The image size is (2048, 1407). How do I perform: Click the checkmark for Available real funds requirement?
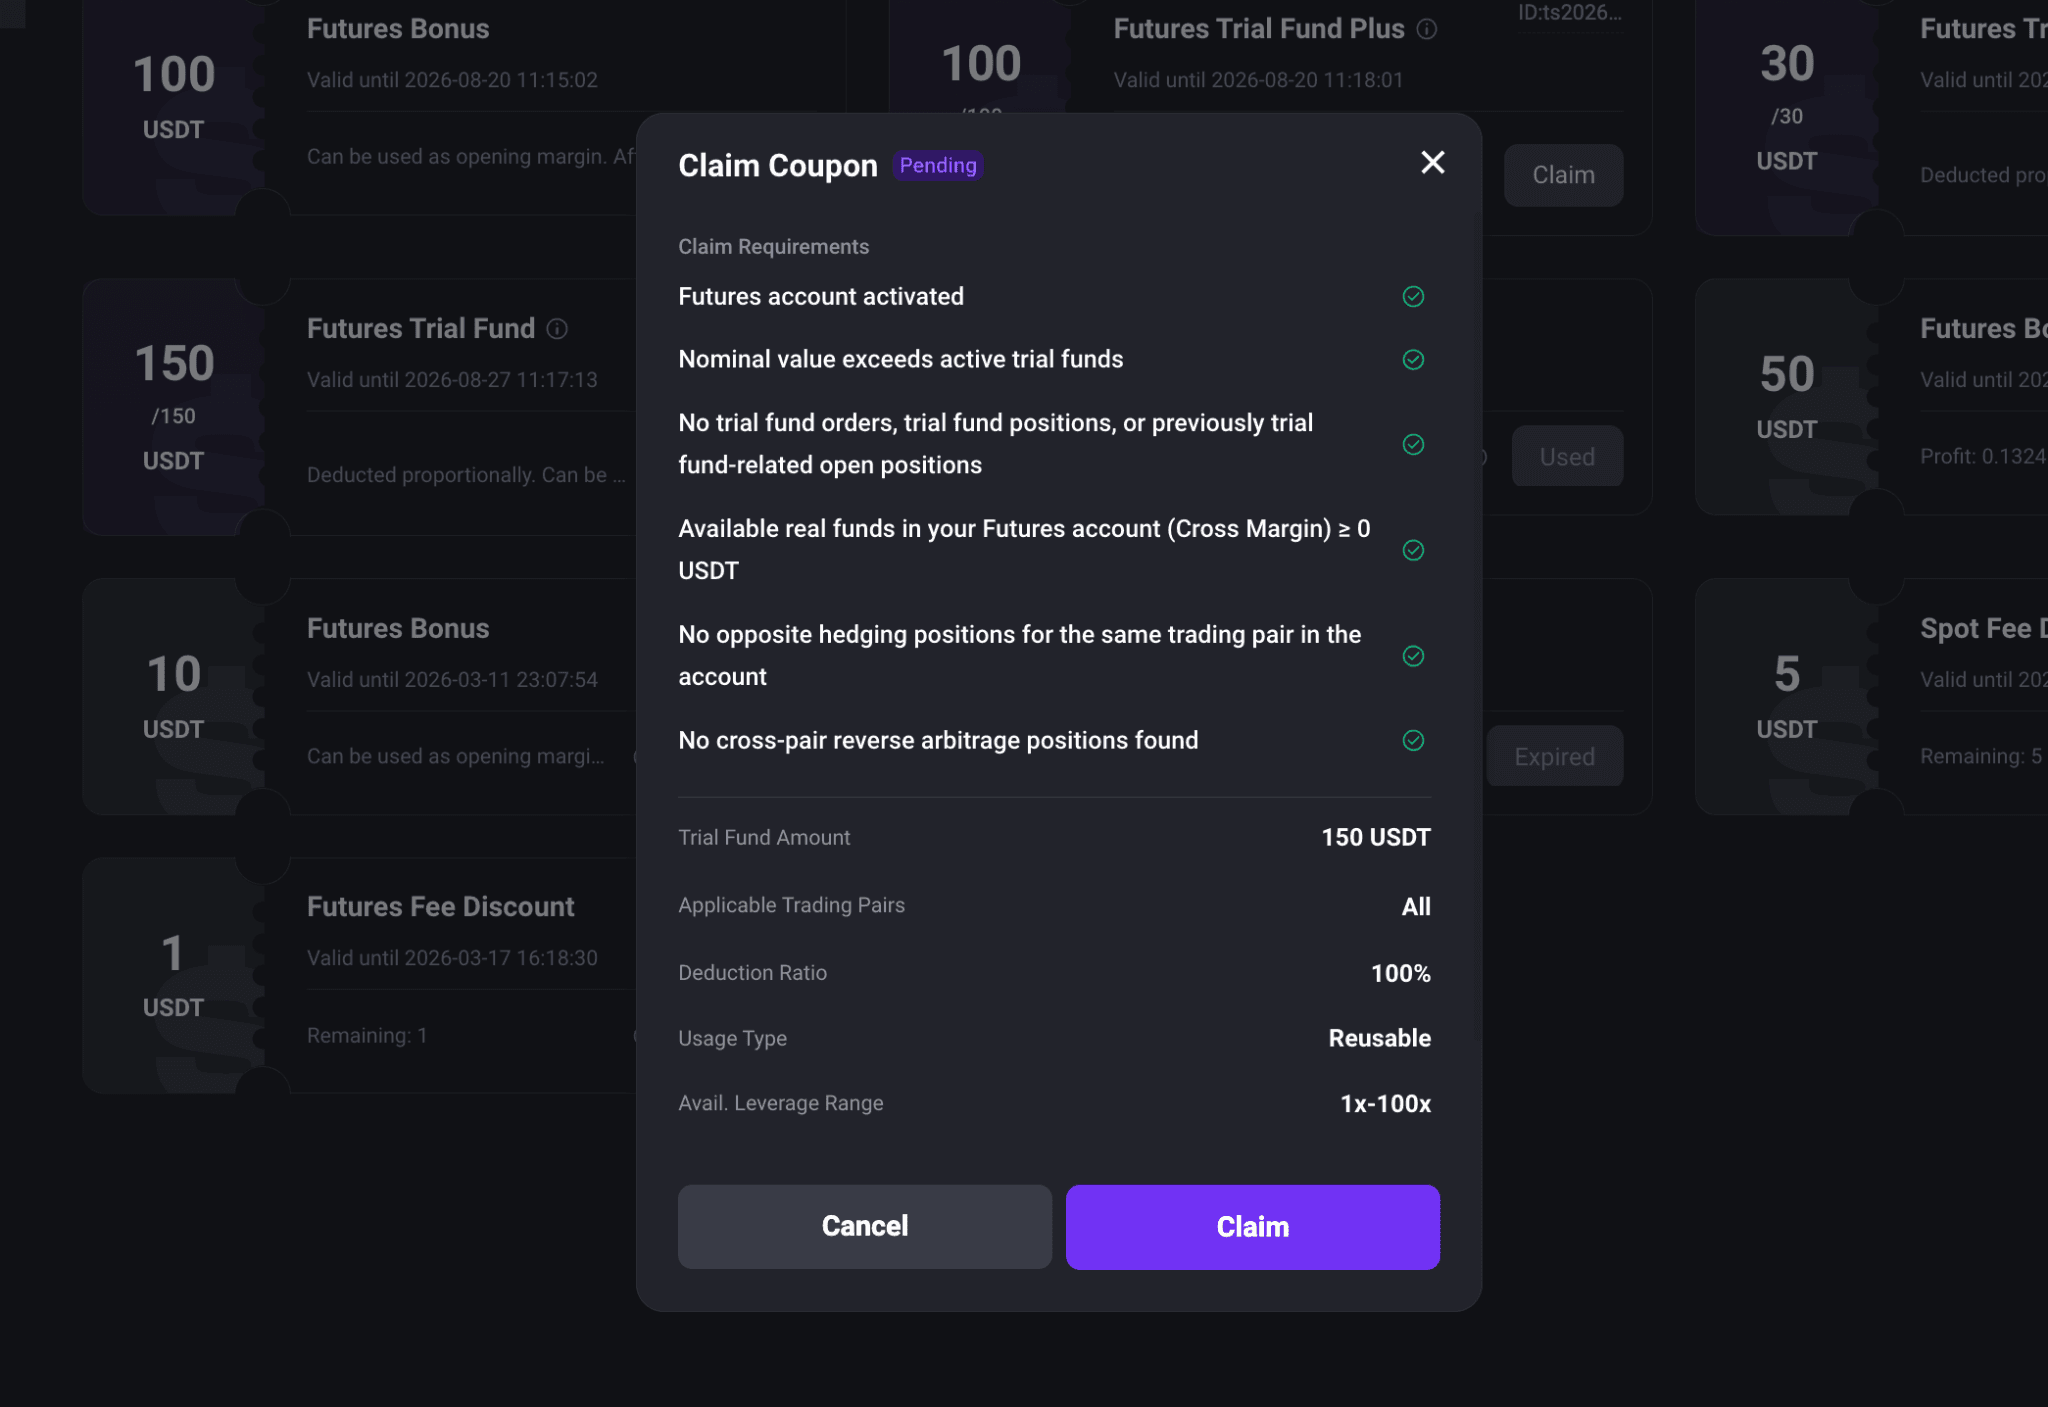pyautogui.click(x=1413, y=550)
